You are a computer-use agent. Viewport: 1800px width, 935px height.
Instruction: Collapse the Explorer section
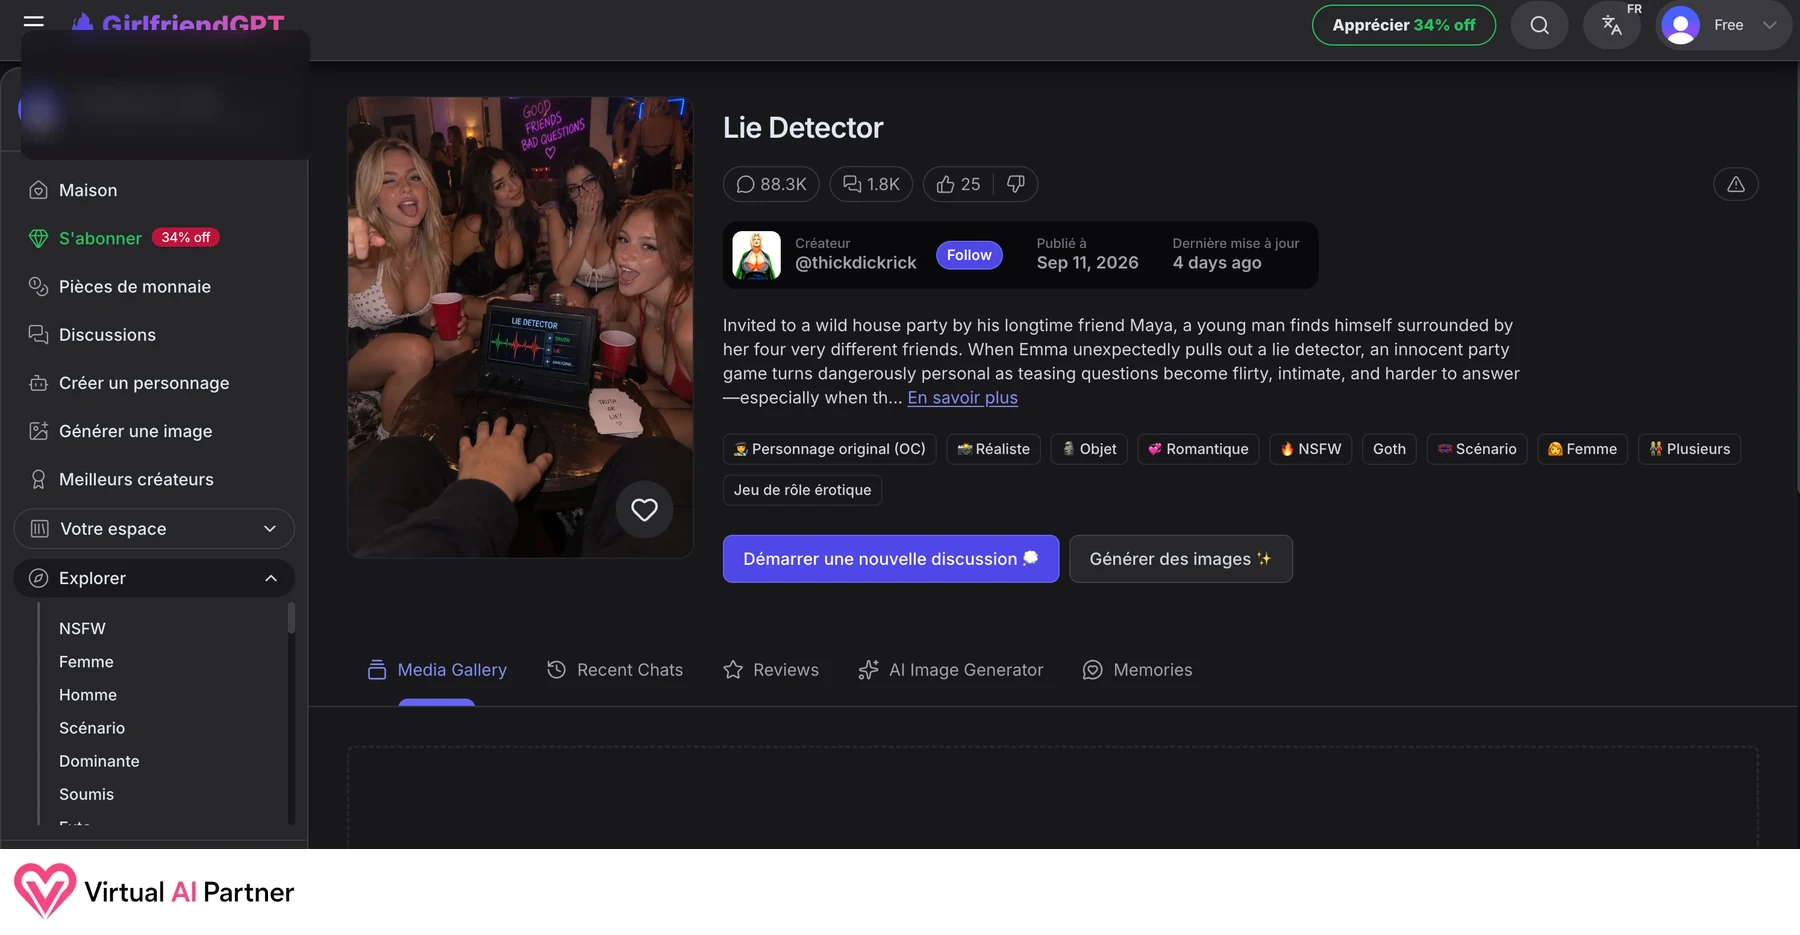click(154, 578)
